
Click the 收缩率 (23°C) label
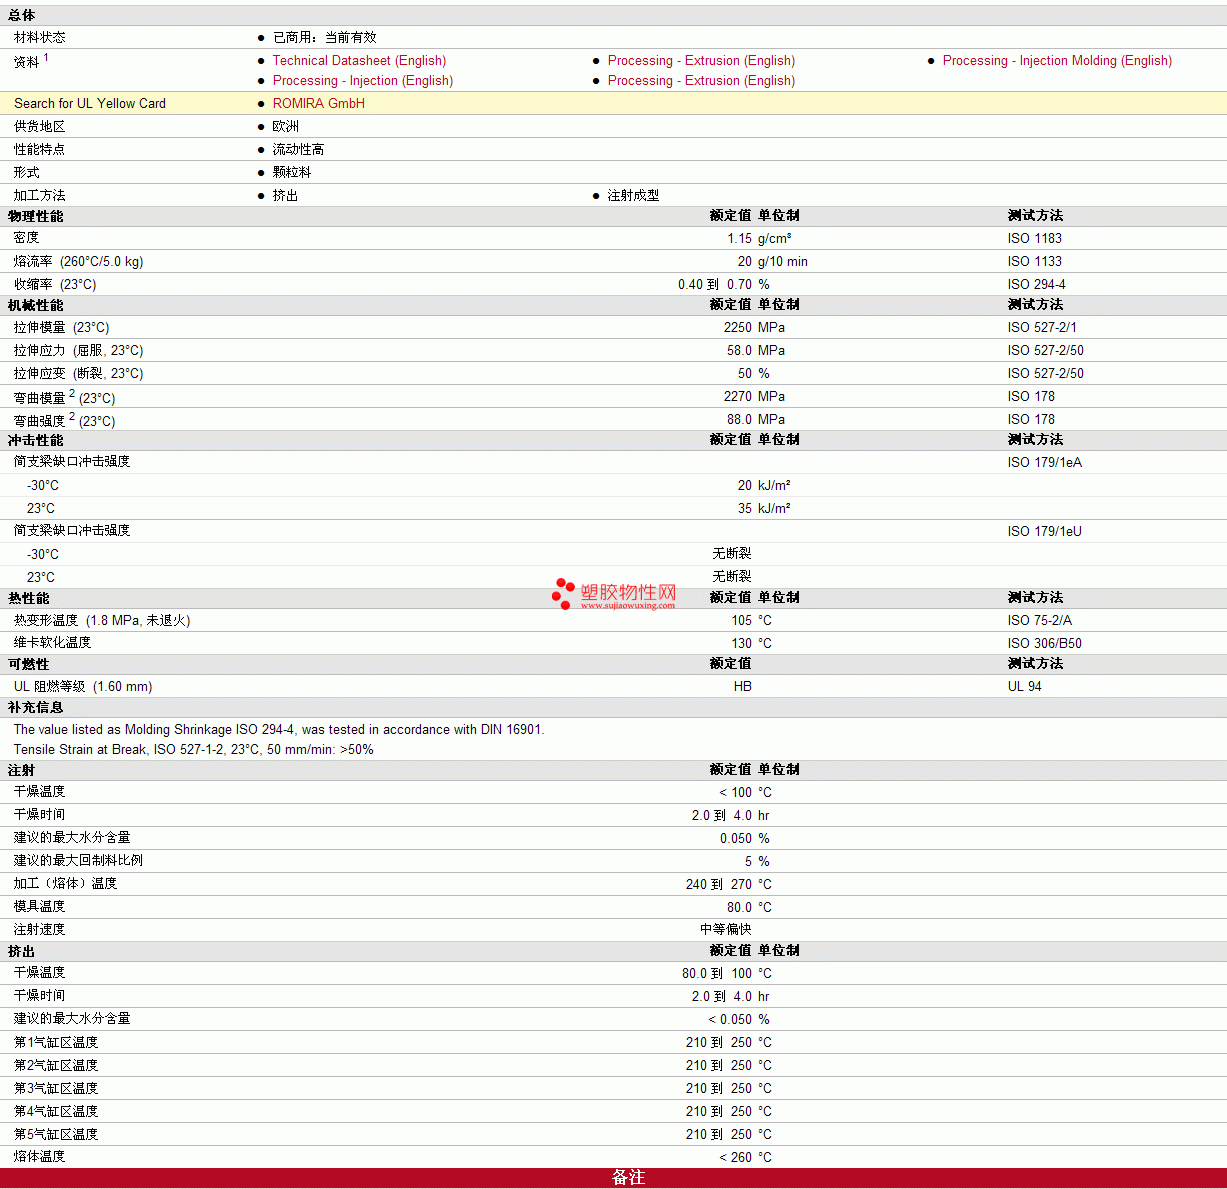pos(55,285)
